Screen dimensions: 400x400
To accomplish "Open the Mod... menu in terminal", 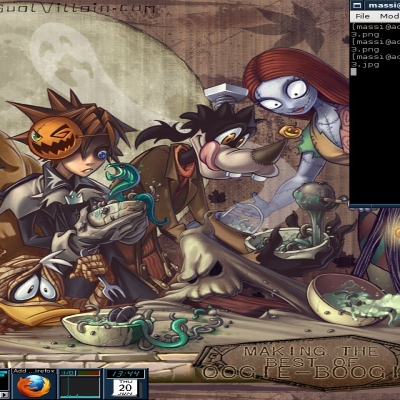I will pyautogui.click(x=389, y=16).
